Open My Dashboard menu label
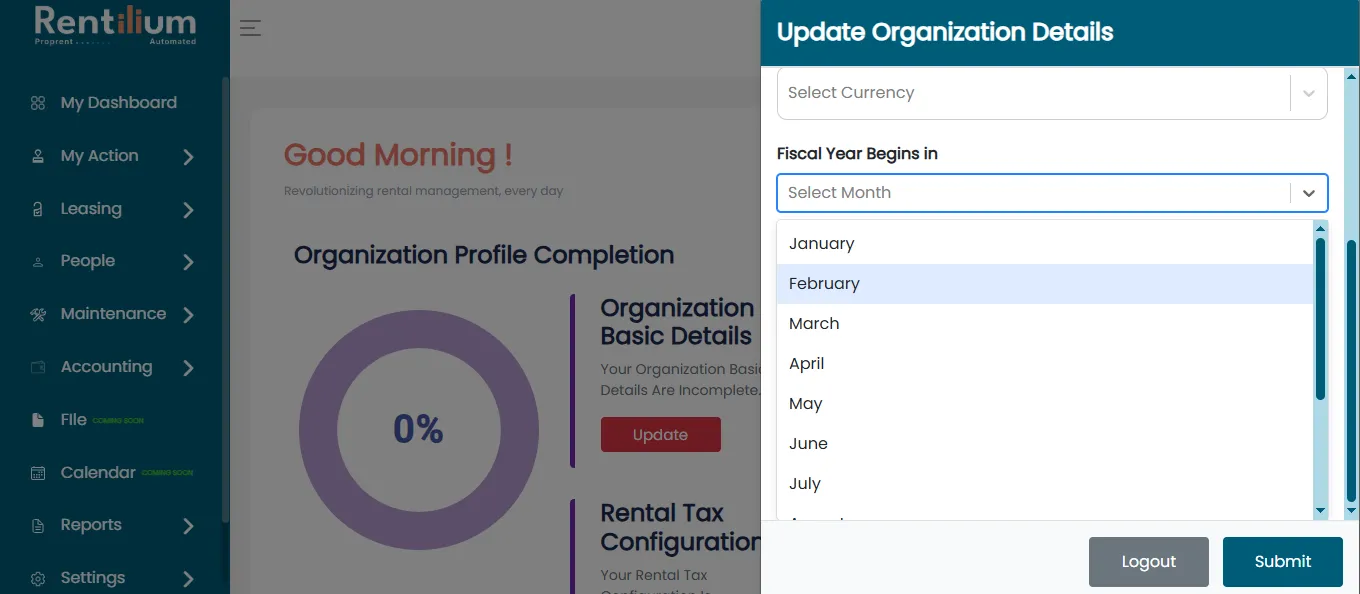 point(119,103)
